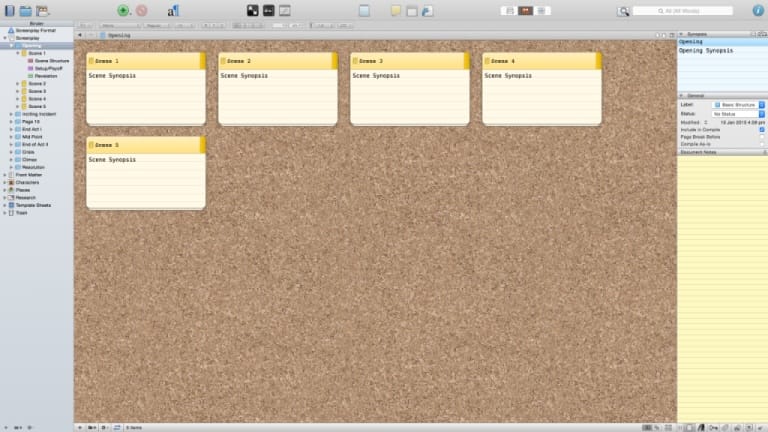Collapse the General inspector section
This screenshot has width=768, height=432.
pyautogui.click(x=681, y=96)
